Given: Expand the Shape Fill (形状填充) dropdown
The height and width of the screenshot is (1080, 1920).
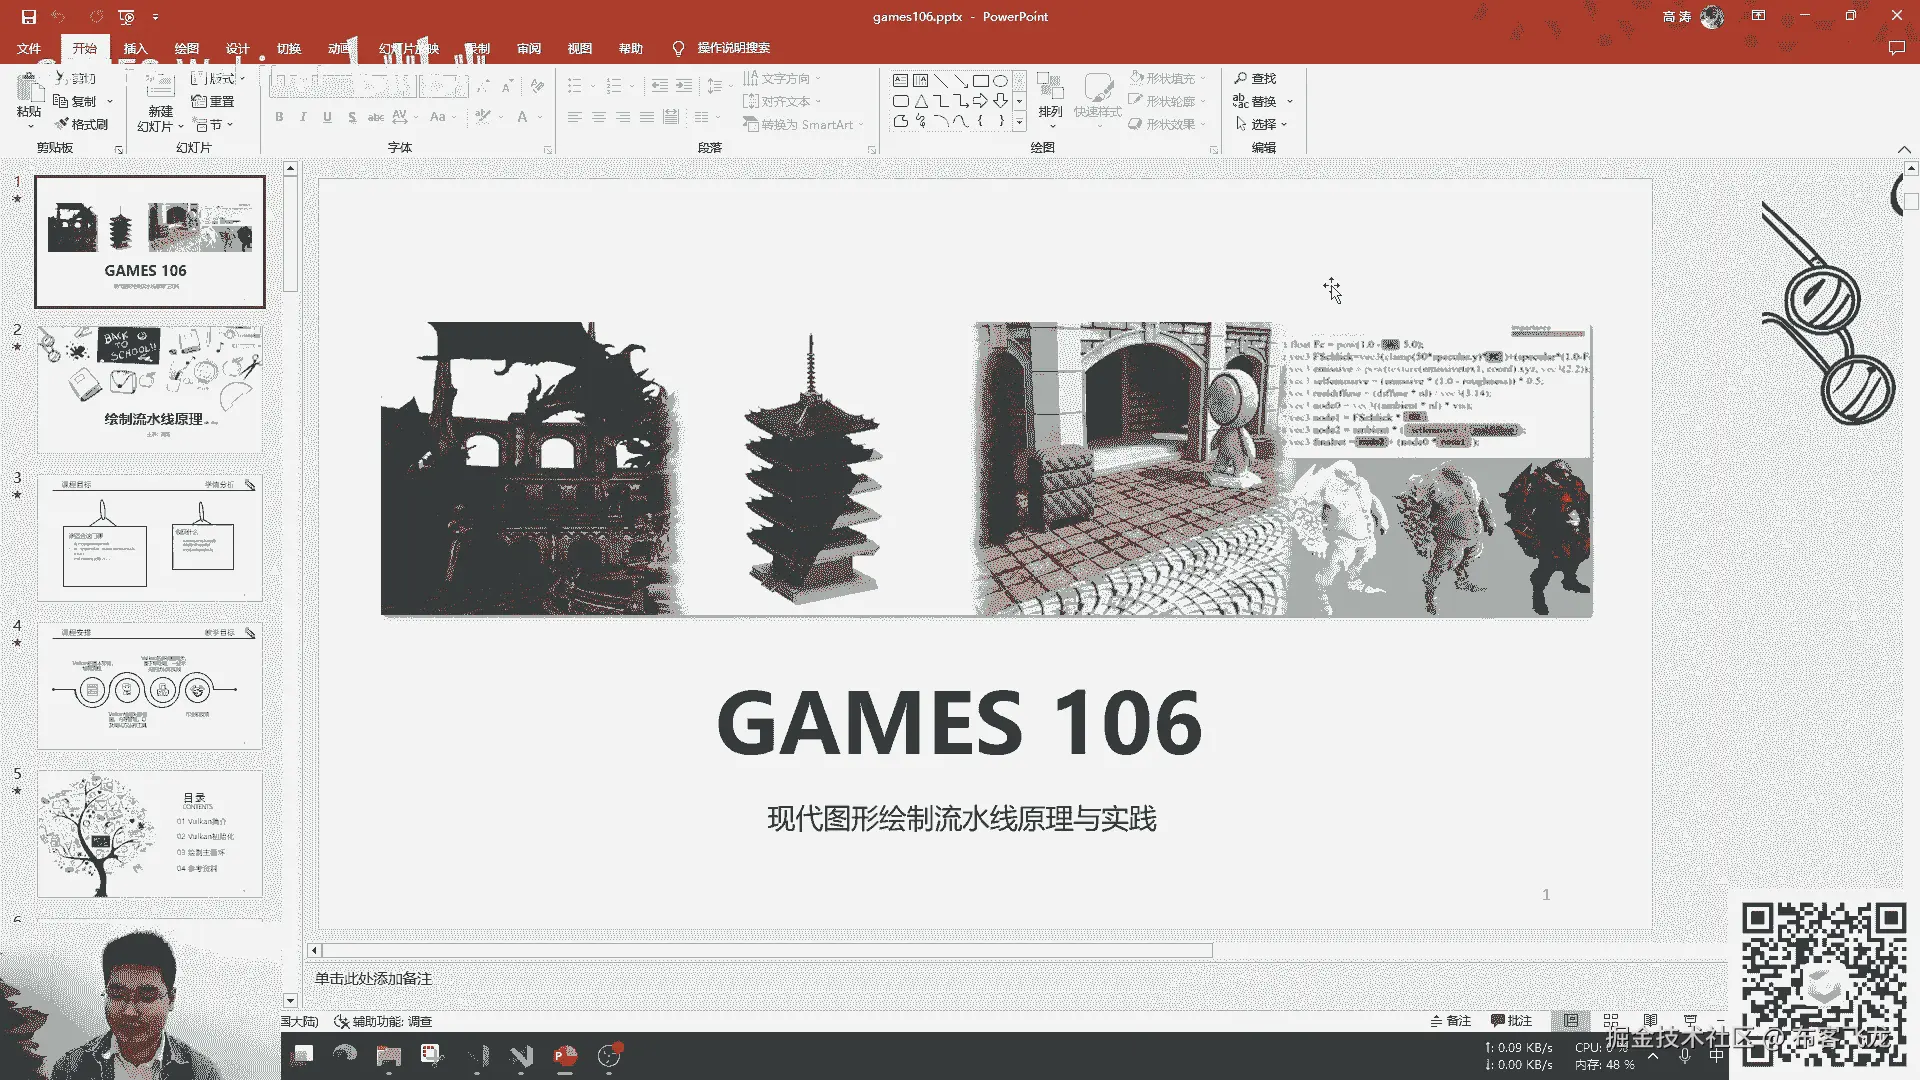Looking at the screenshot, I should 1203,78.
